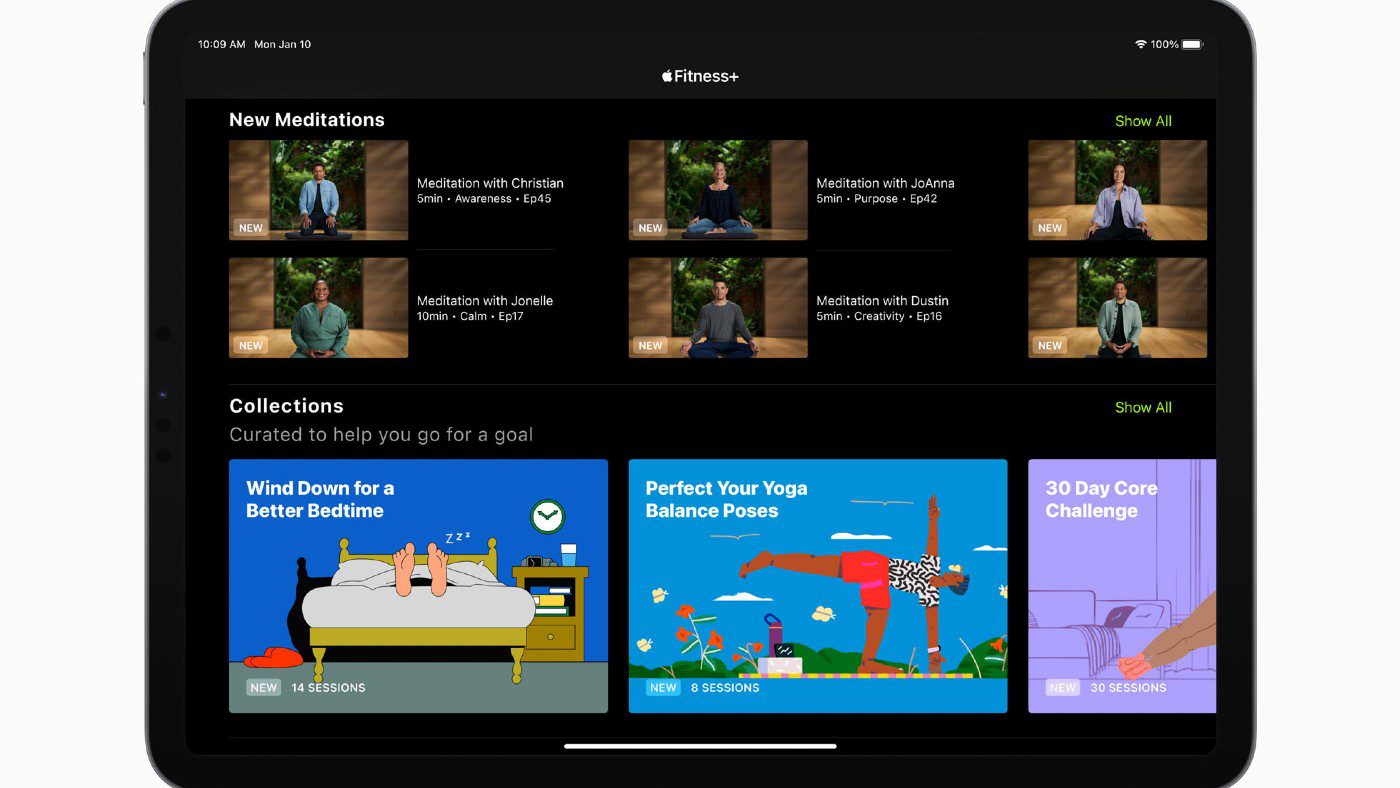This screenshot has height=788, width=1400.
Task: Tap the battery indicator icon
Action: (1193, 45)
